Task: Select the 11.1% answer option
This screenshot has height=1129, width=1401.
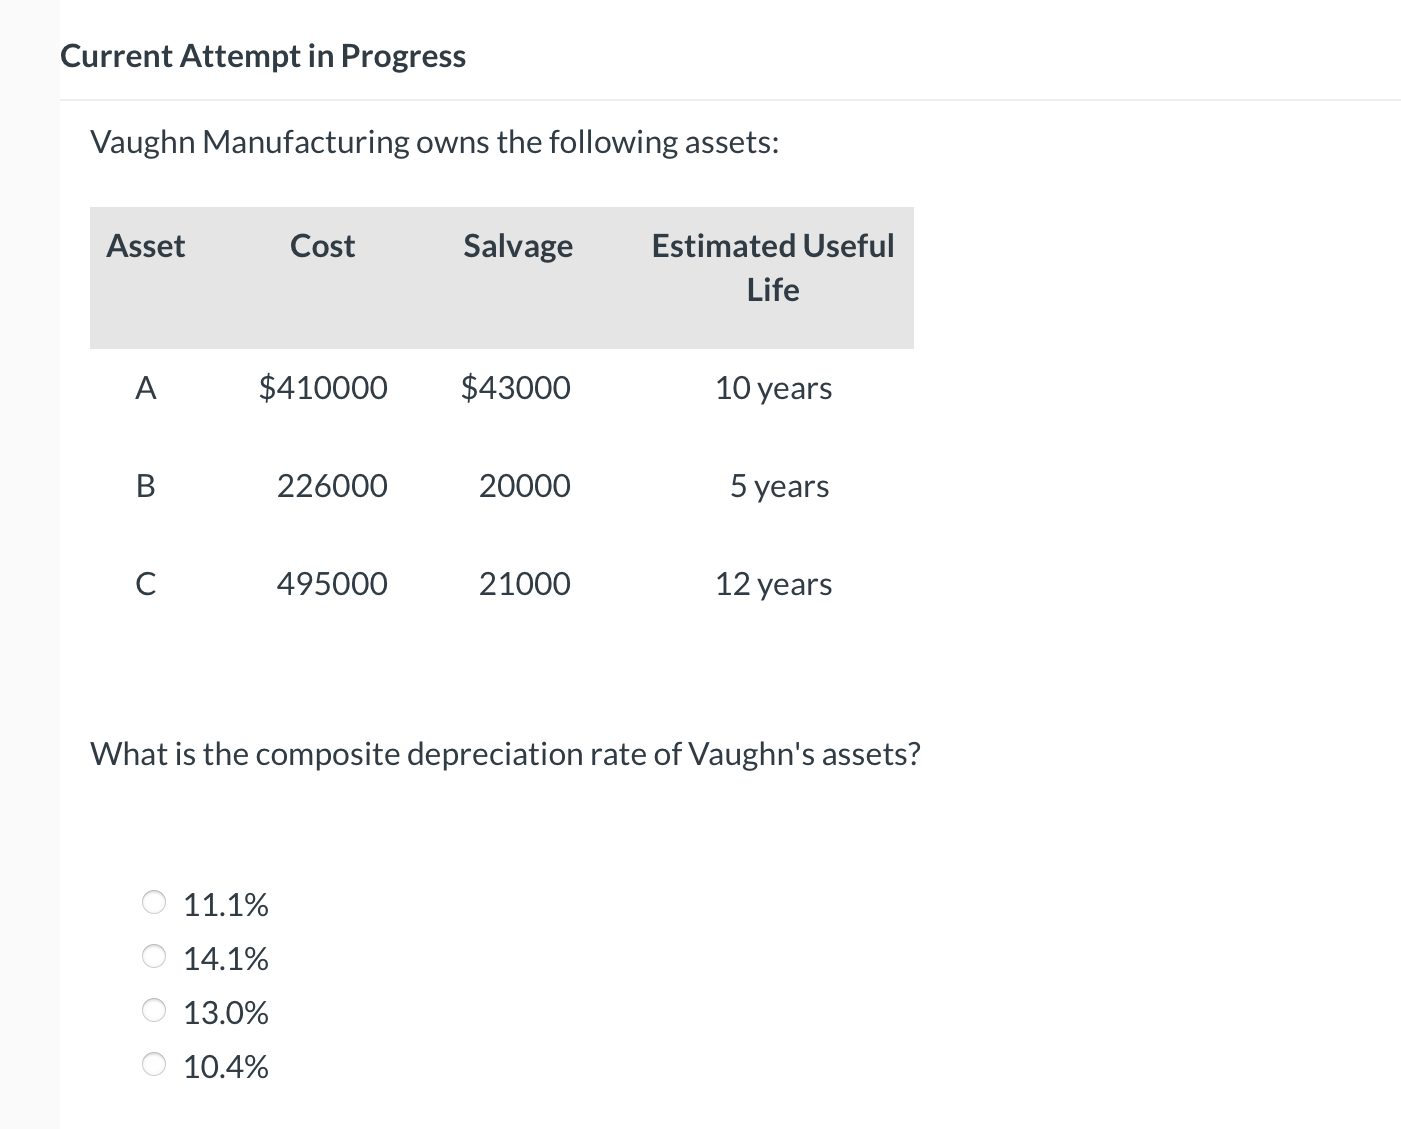Action: 155,903
